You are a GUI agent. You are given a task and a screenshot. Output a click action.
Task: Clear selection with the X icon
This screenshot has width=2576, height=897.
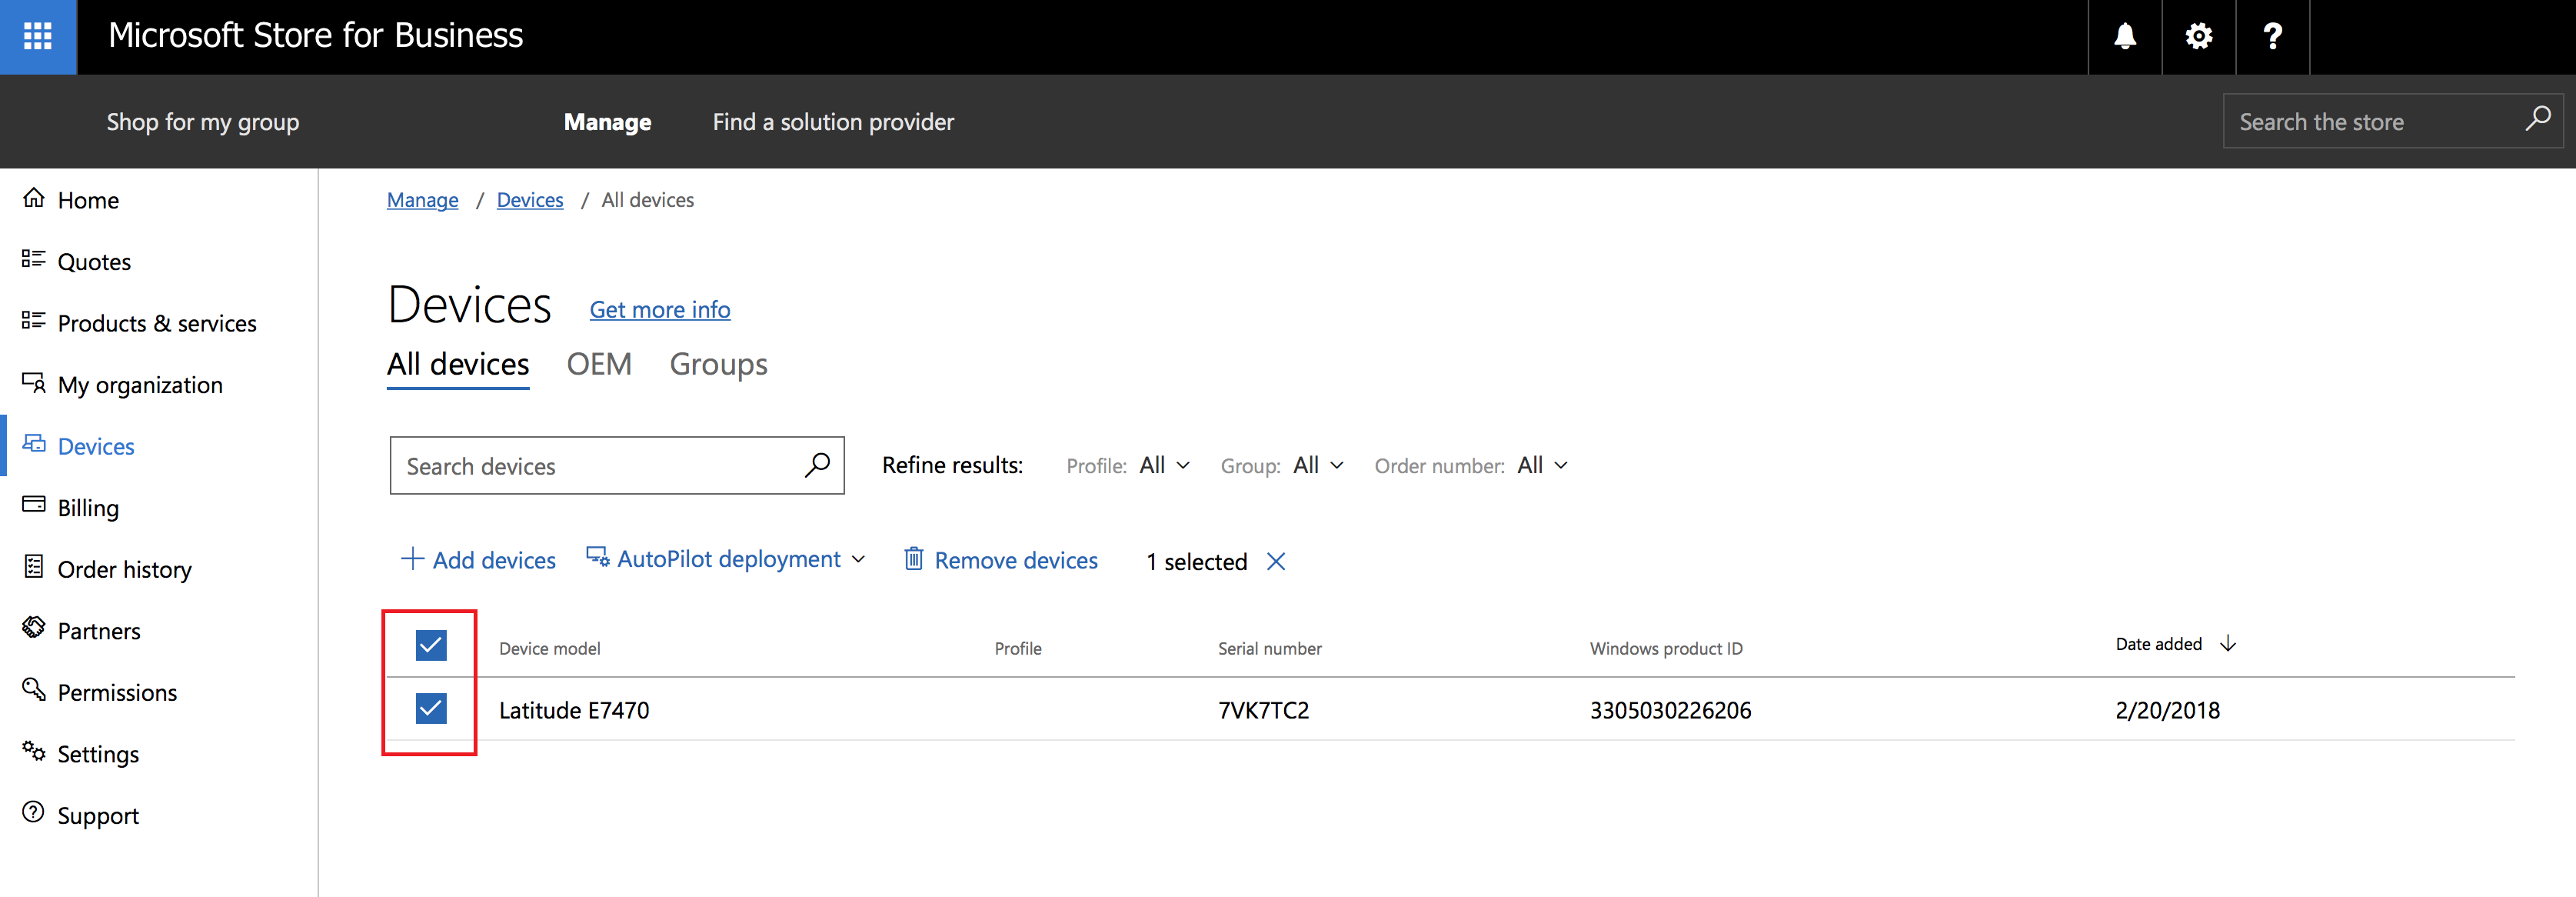point(1275,561)
